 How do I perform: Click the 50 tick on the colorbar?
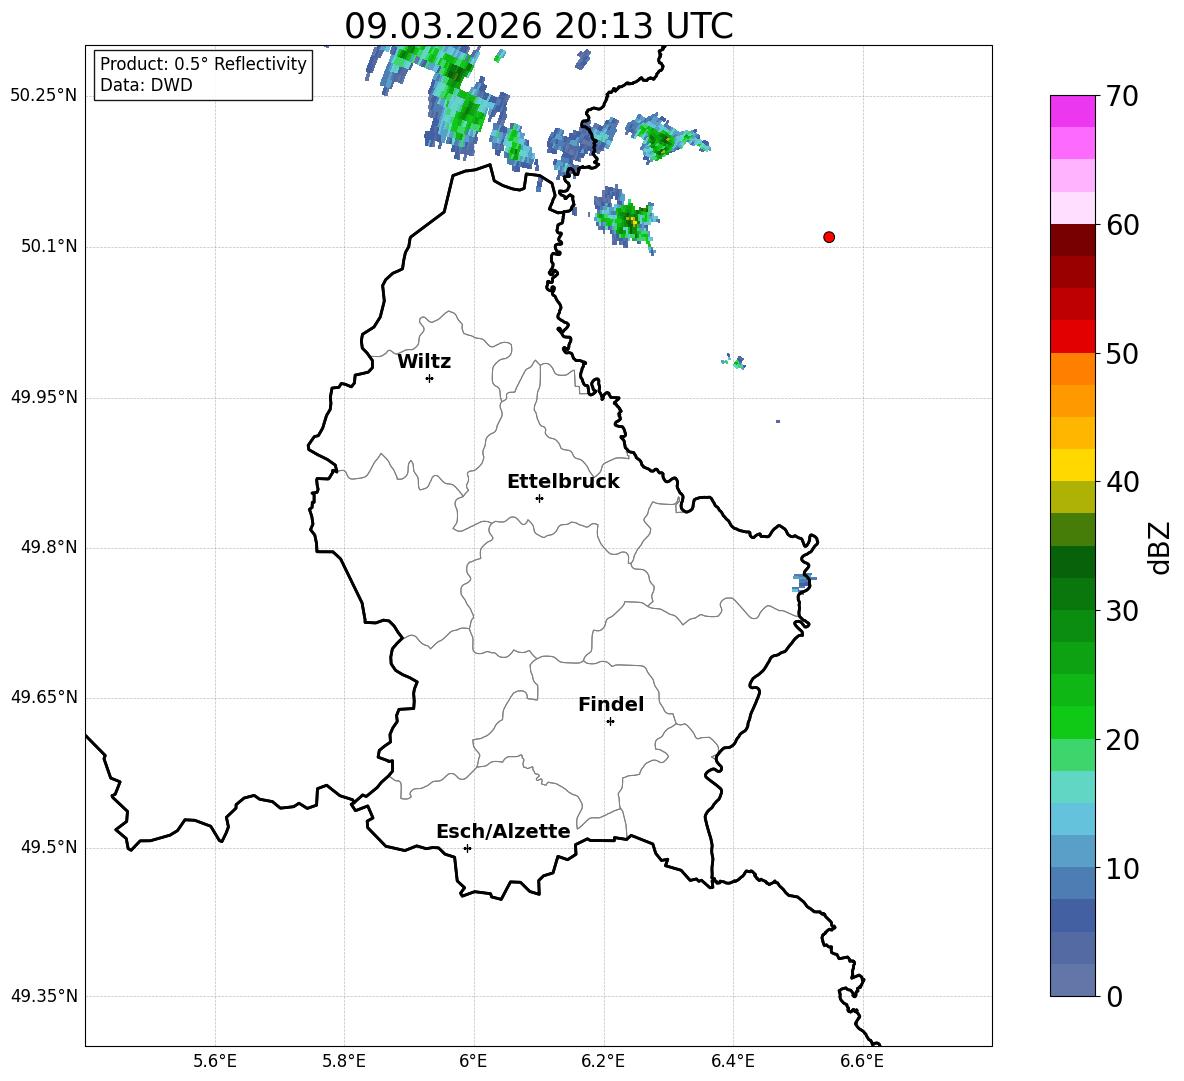(1122, 353)
